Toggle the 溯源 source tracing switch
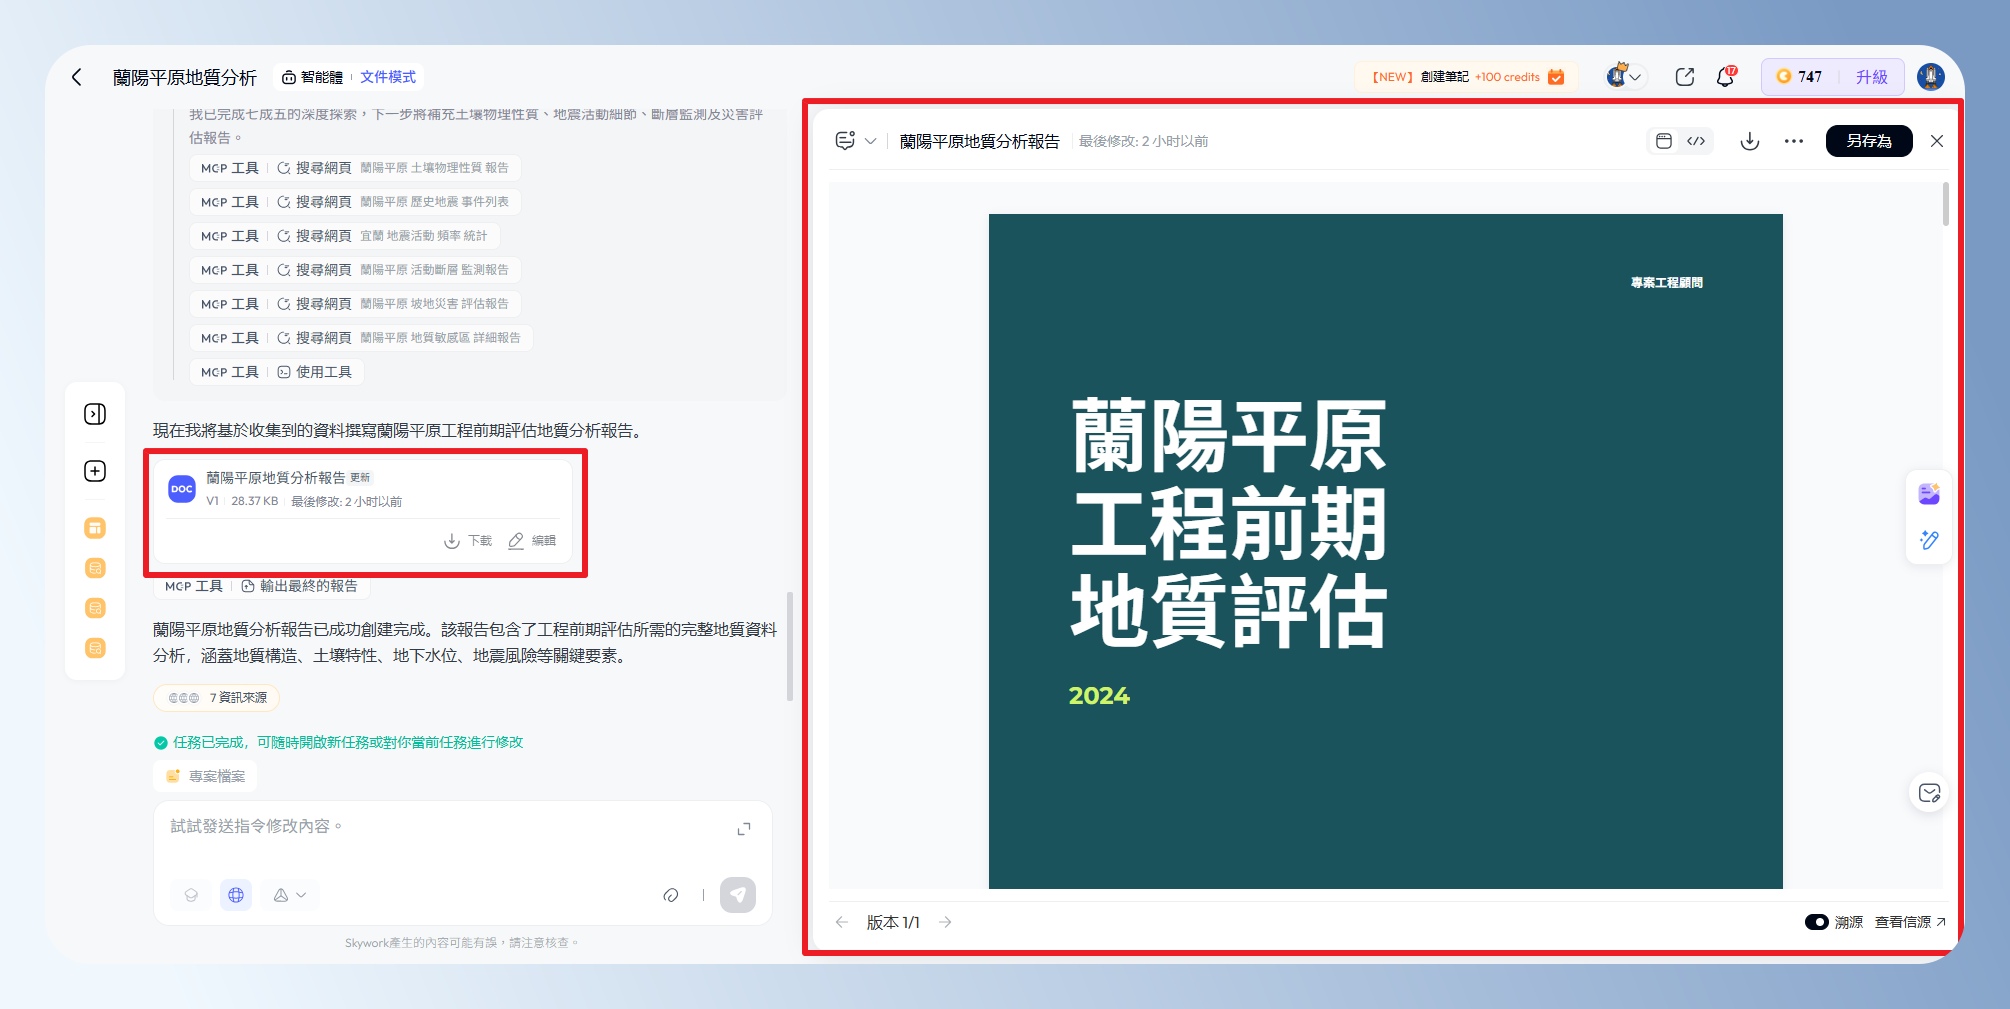 click(x=1816, y=922)
